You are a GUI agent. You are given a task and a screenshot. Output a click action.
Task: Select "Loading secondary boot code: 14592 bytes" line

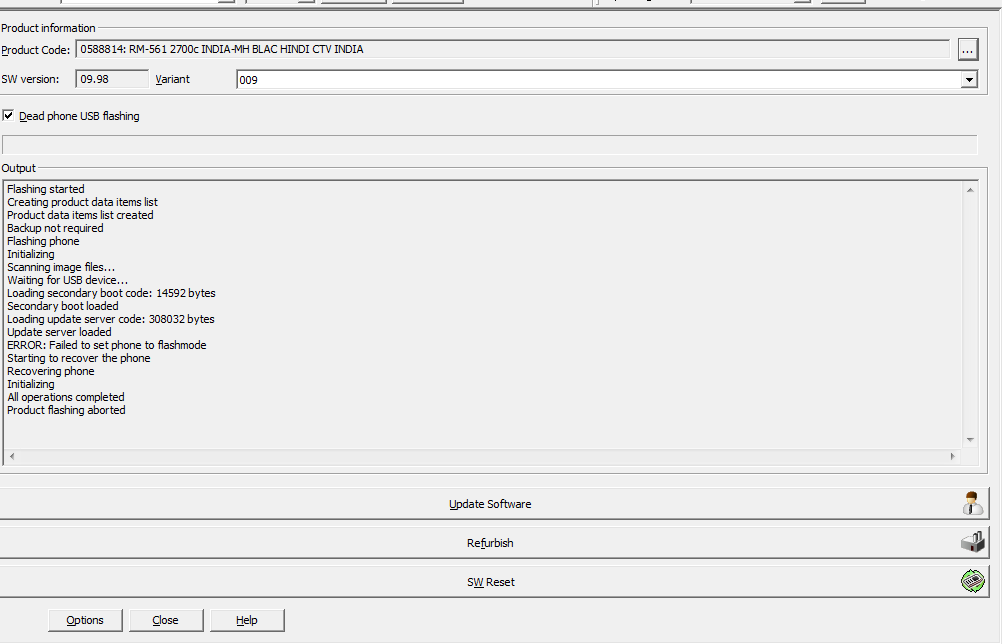coord(111,293)
